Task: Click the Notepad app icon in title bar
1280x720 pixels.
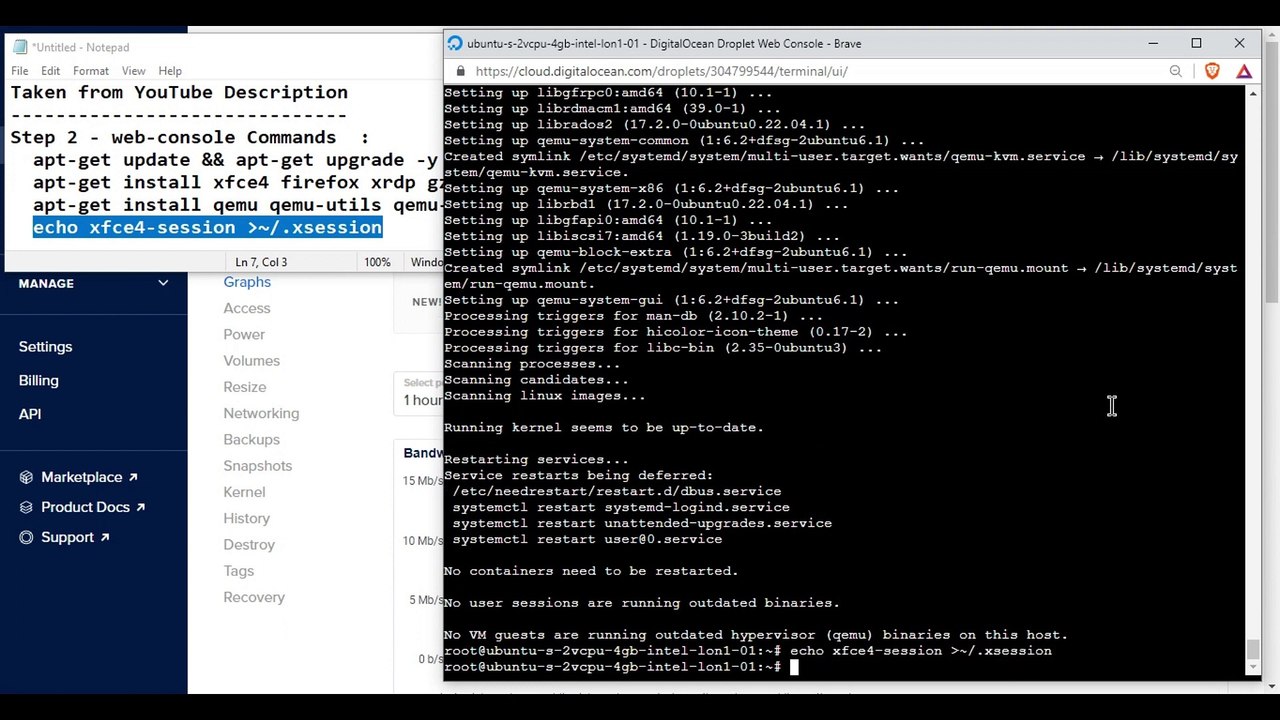Action: 19,47
